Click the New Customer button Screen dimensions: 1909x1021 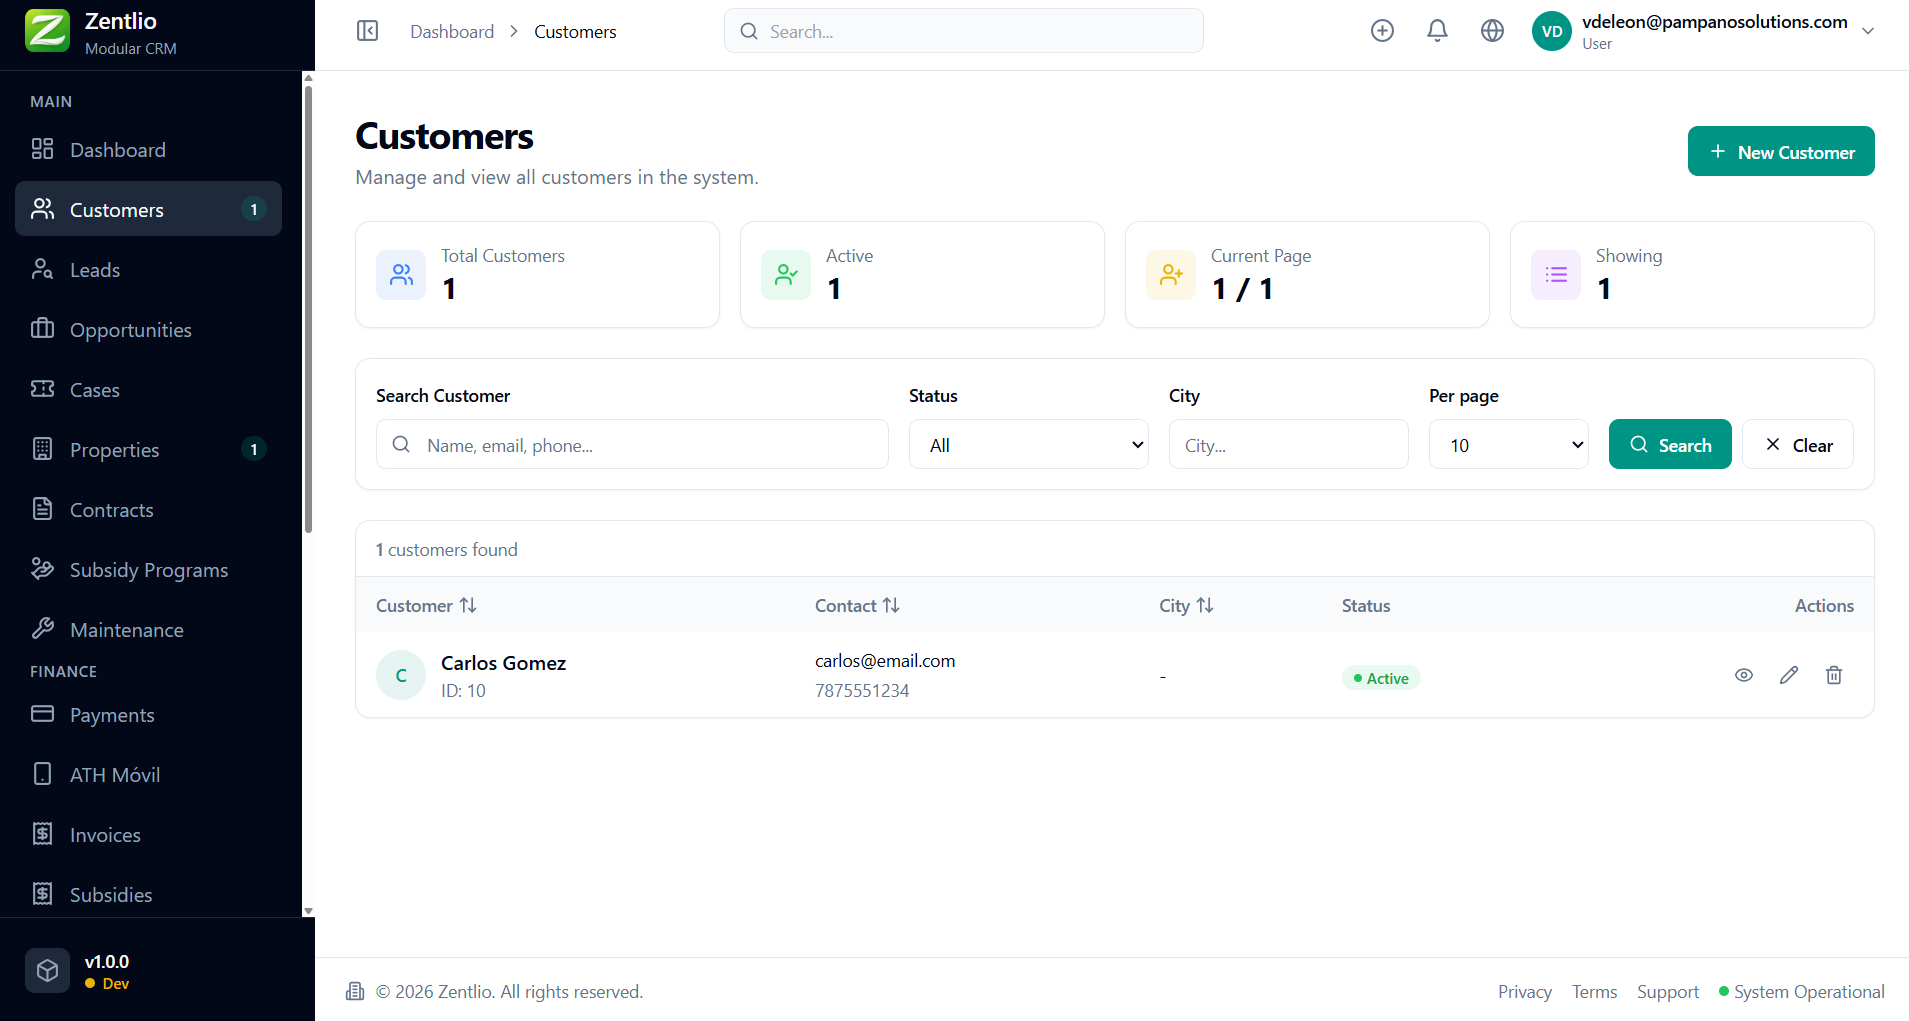tap(1781, 152)
